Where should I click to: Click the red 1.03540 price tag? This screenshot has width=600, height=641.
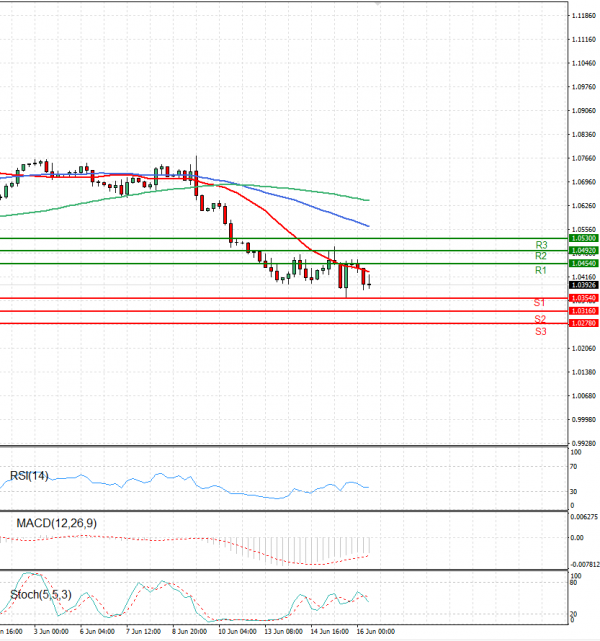[x=584, y=298]
